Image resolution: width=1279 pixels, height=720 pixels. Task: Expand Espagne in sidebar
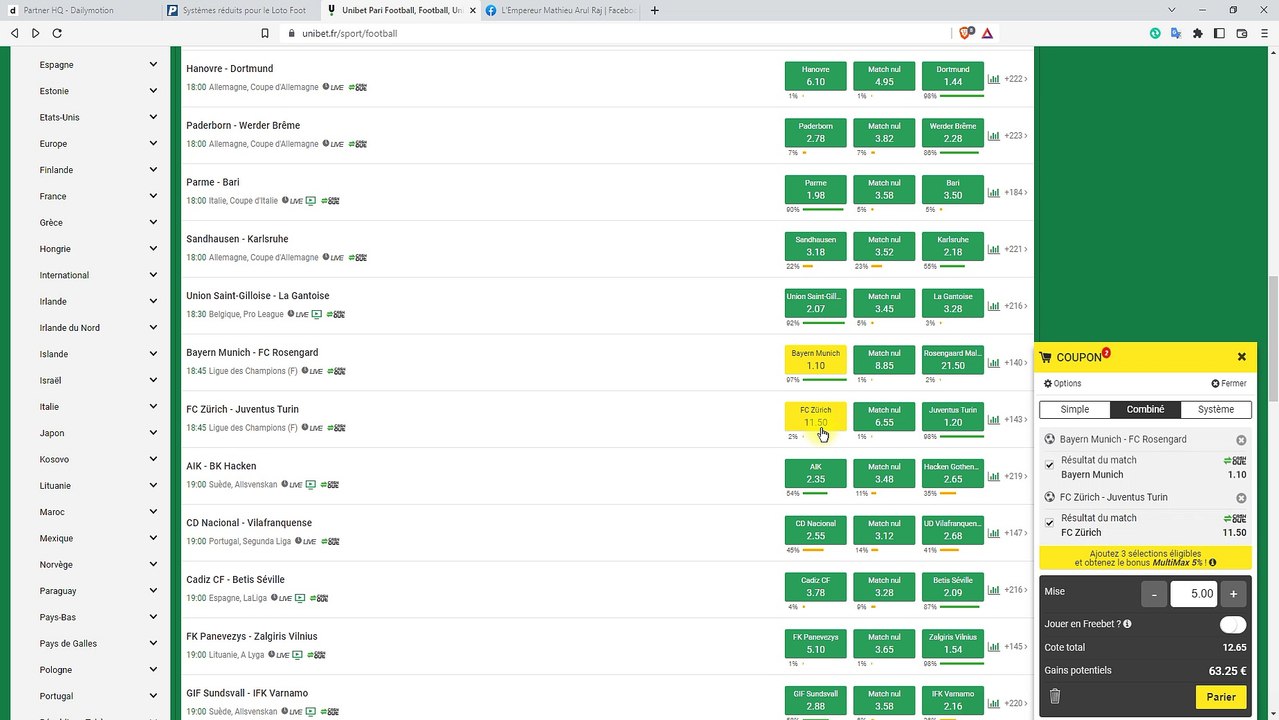(153, 64)
